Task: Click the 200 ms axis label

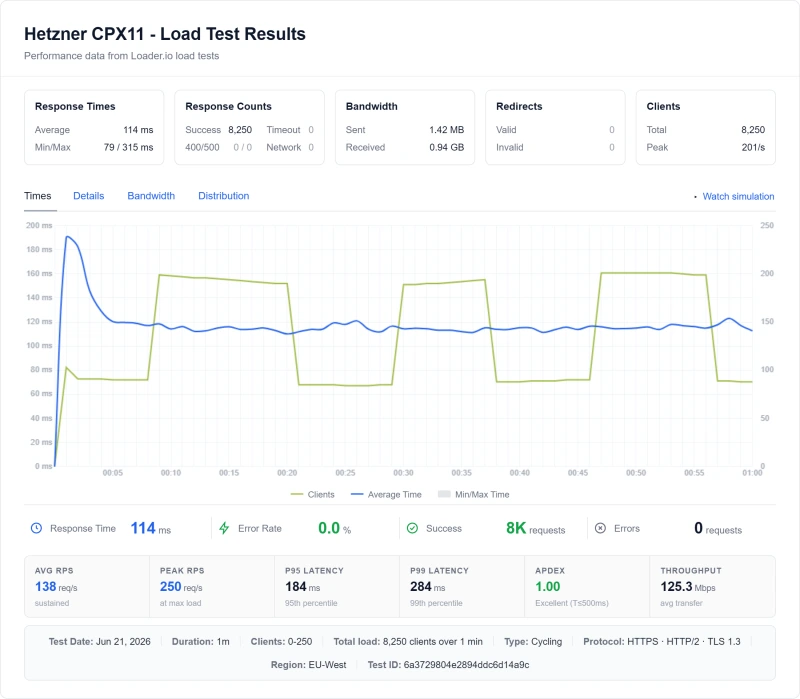Action: pos(39,225)
